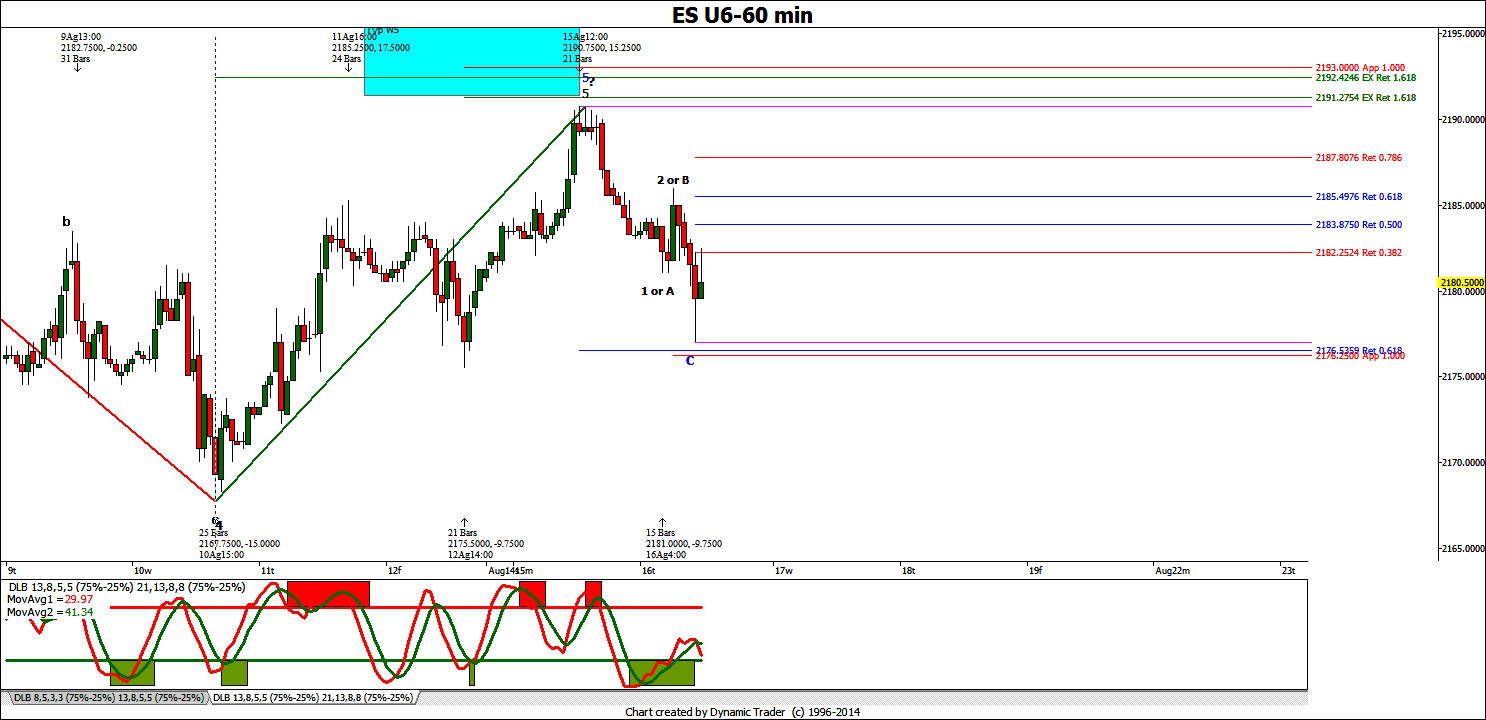Viewport: 1486px width, 720px height.
Task: Click the 2170.0000 price axis label
Action: click(x=1462, y=463)
